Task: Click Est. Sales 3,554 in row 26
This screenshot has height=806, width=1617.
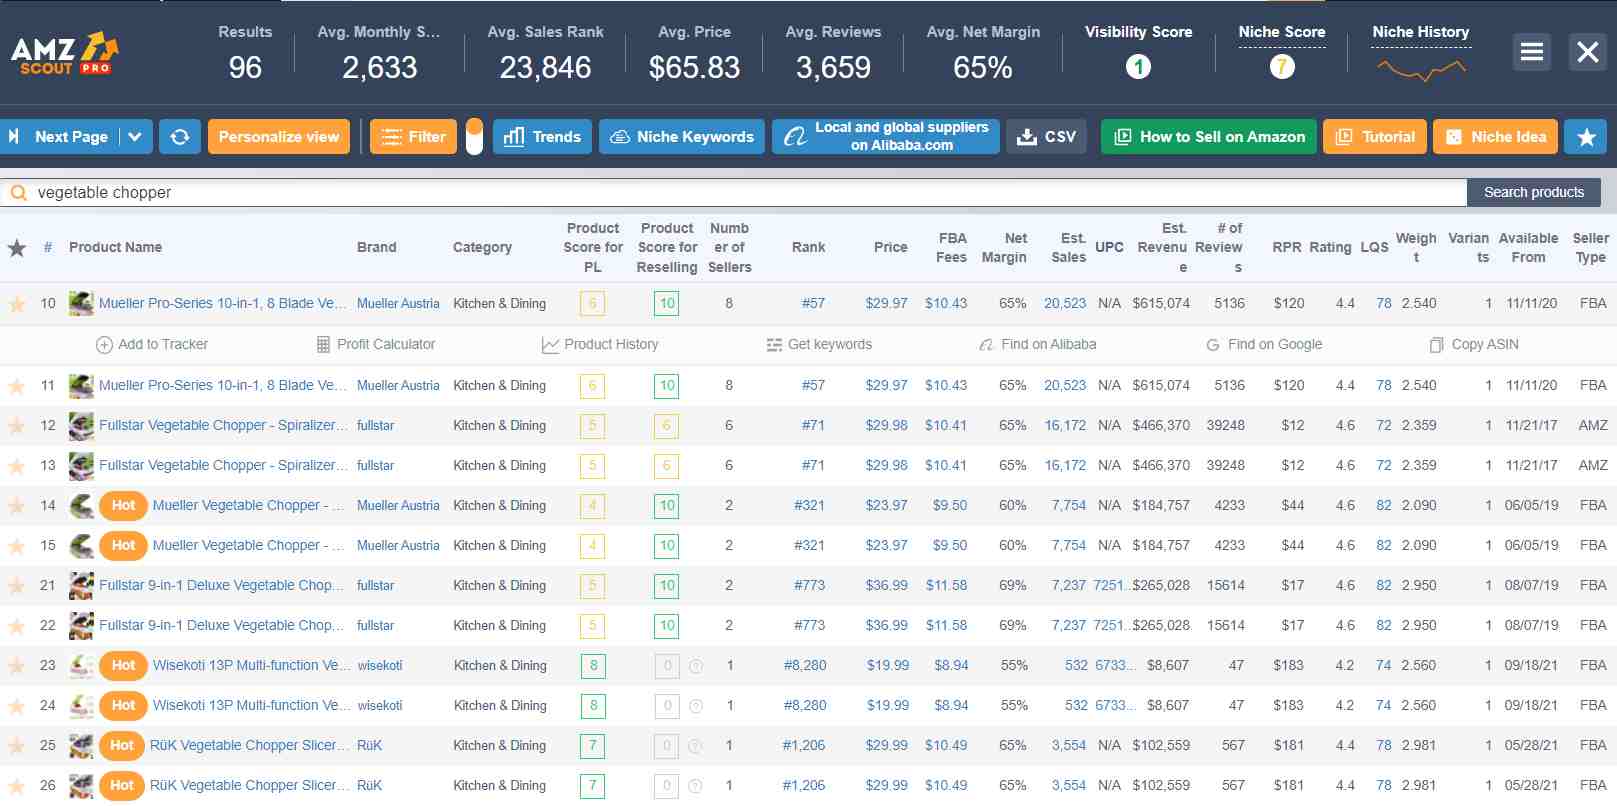Action: [x=1069, y=786]
